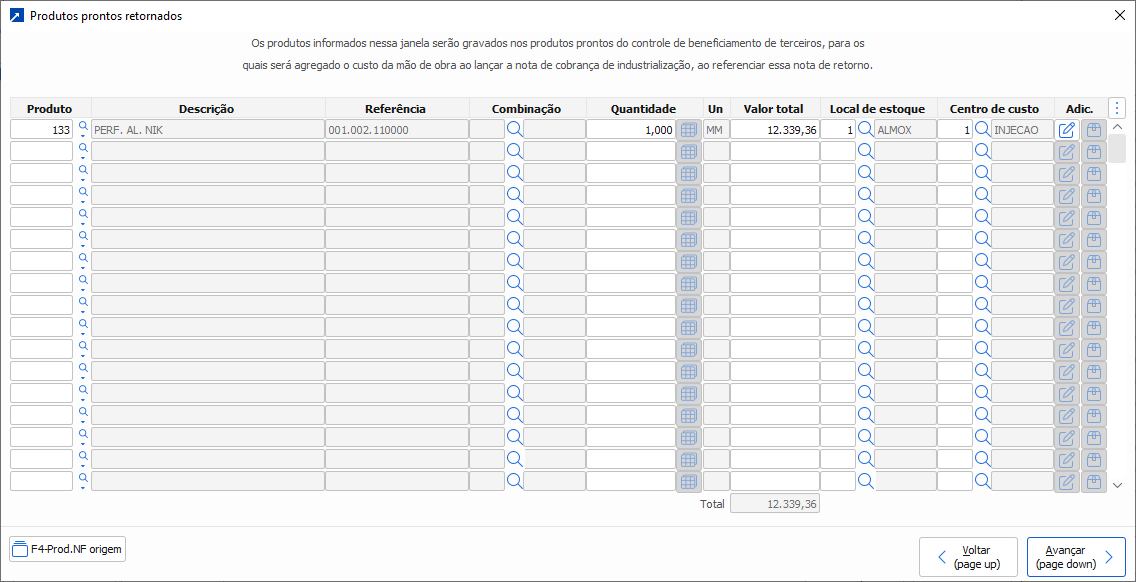Click Quantidade field showing 1,000
Image resolution: width=1136 pixels, height=582 pixels.
[630, 129]
